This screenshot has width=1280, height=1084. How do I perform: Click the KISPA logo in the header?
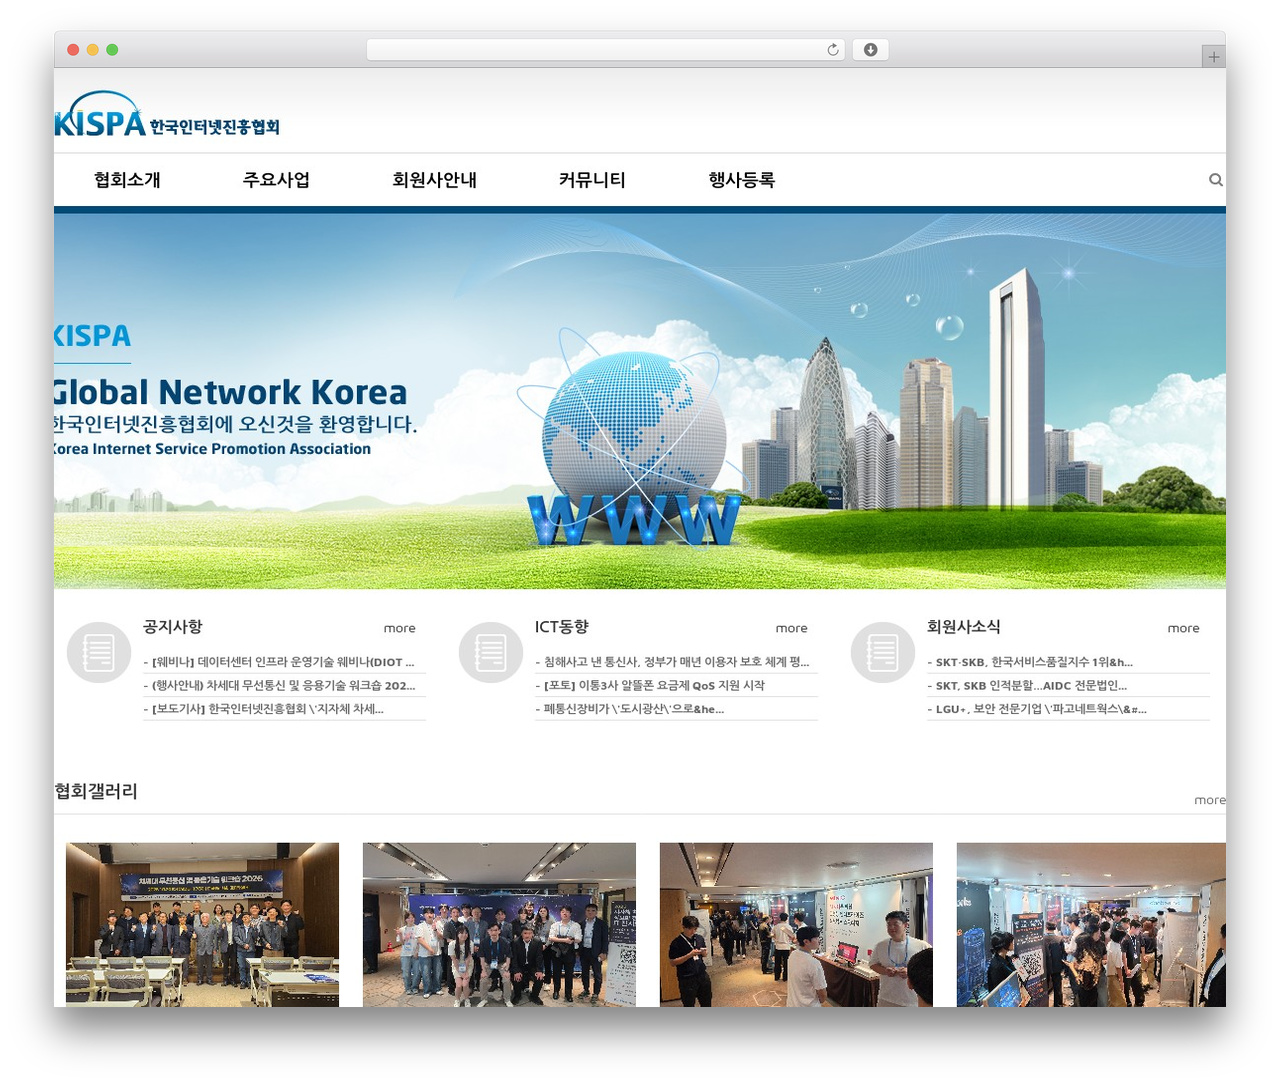click(167, 114)
